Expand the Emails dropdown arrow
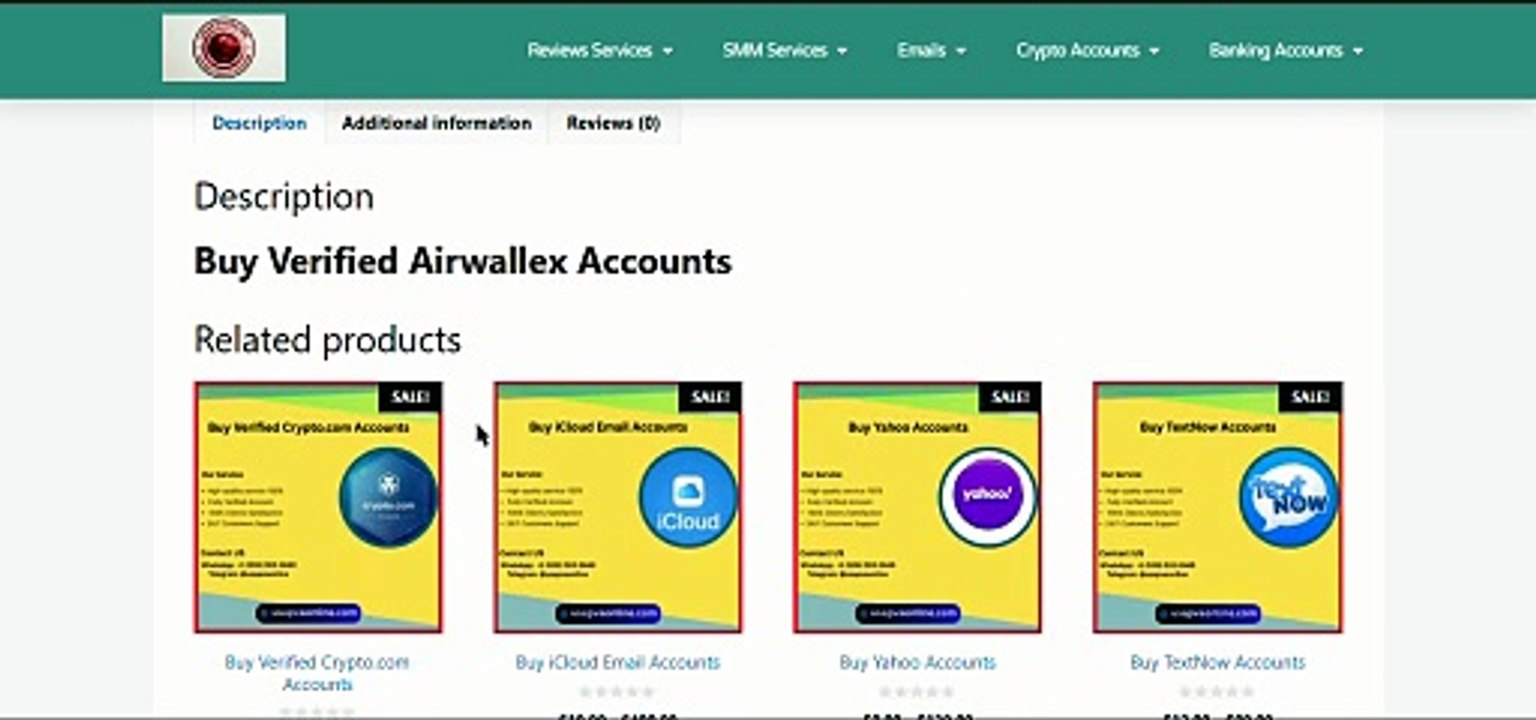The height and width of the screenshot is (720, 1536). 961,51
